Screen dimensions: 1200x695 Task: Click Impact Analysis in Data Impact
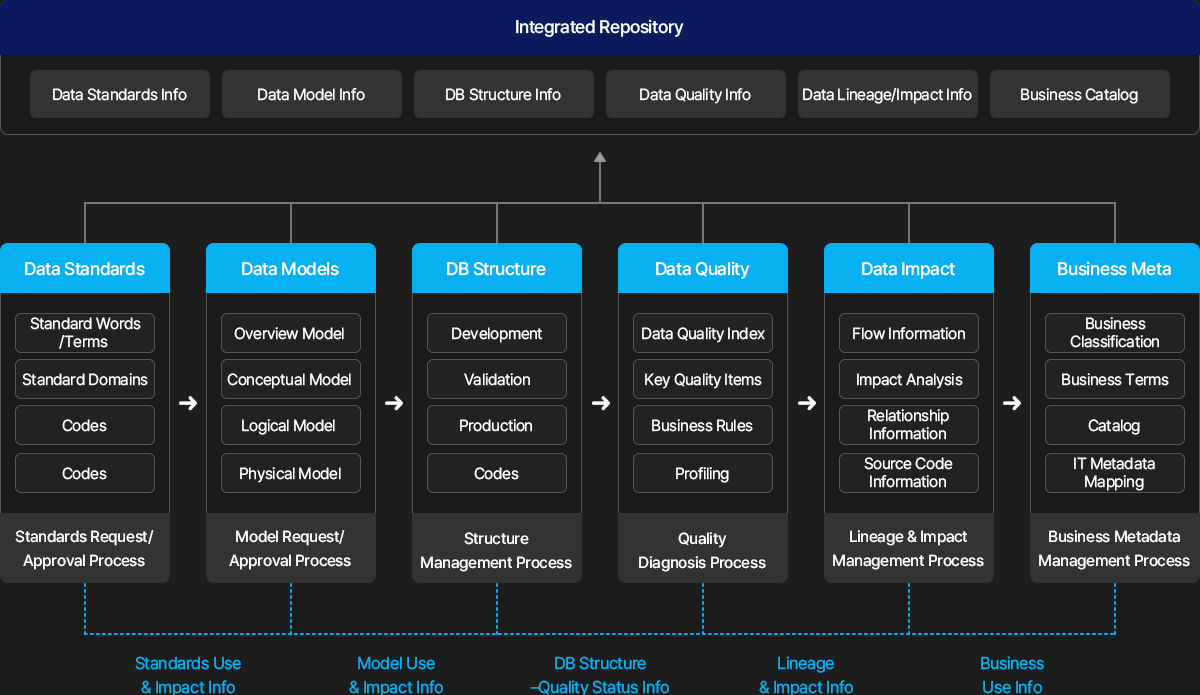coord(909,379)
